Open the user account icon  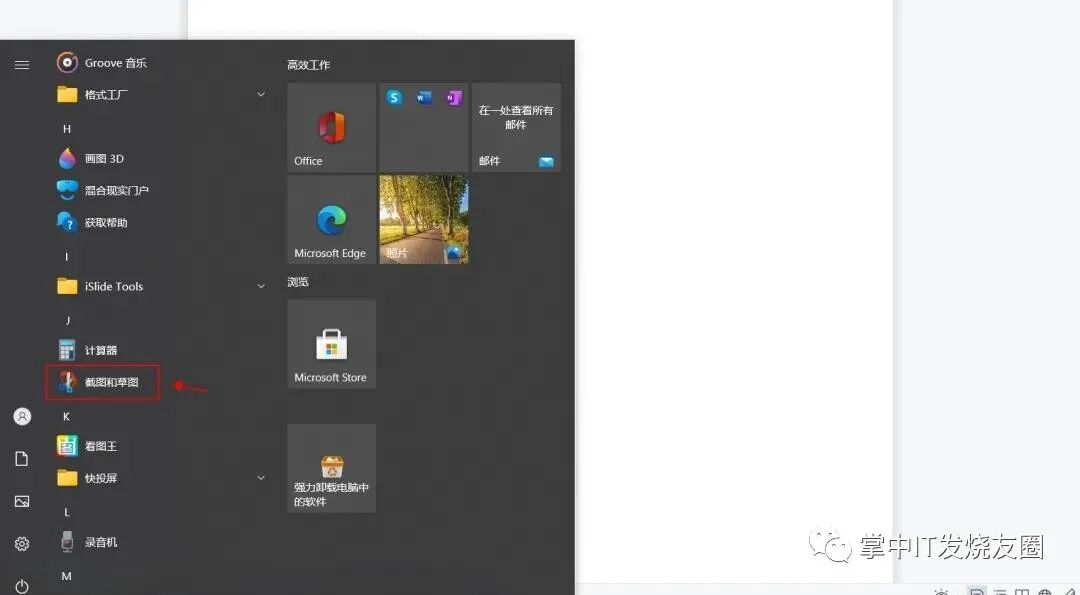(x=21, y=416)
